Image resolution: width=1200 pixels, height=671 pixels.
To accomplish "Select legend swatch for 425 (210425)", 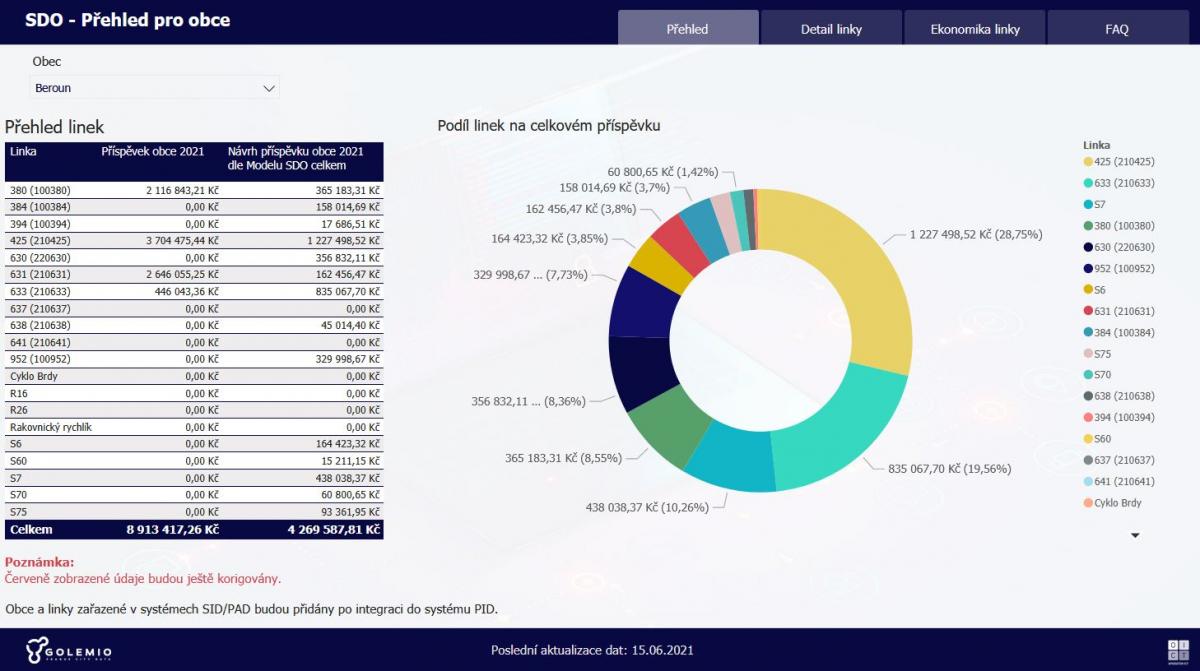I will pyautogui.click(x=1088, y=162).
